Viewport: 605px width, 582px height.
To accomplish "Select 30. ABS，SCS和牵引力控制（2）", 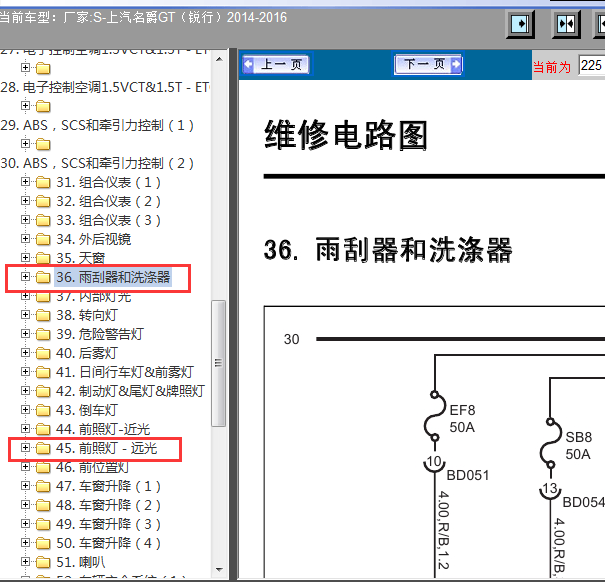I will coord(97,163).
